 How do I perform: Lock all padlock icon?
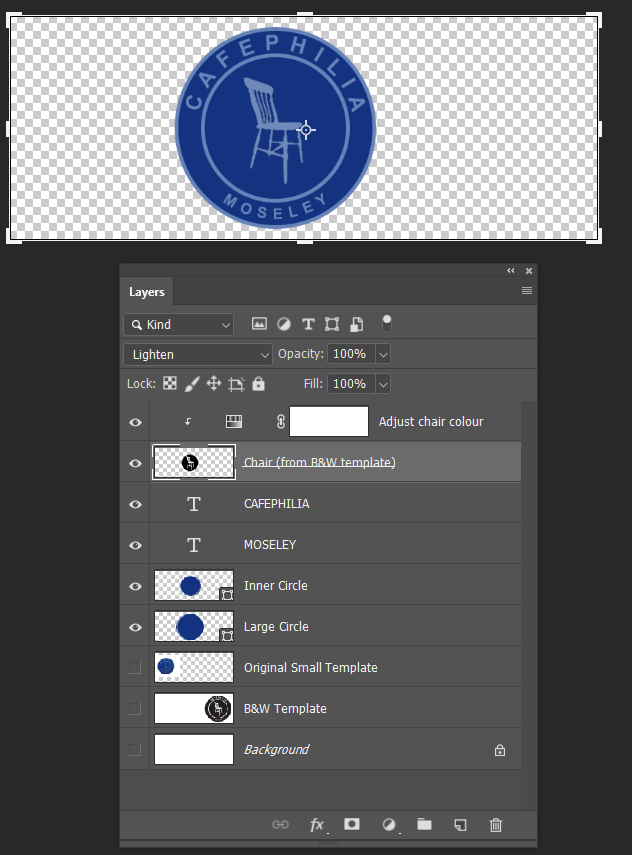coord(258,384)
